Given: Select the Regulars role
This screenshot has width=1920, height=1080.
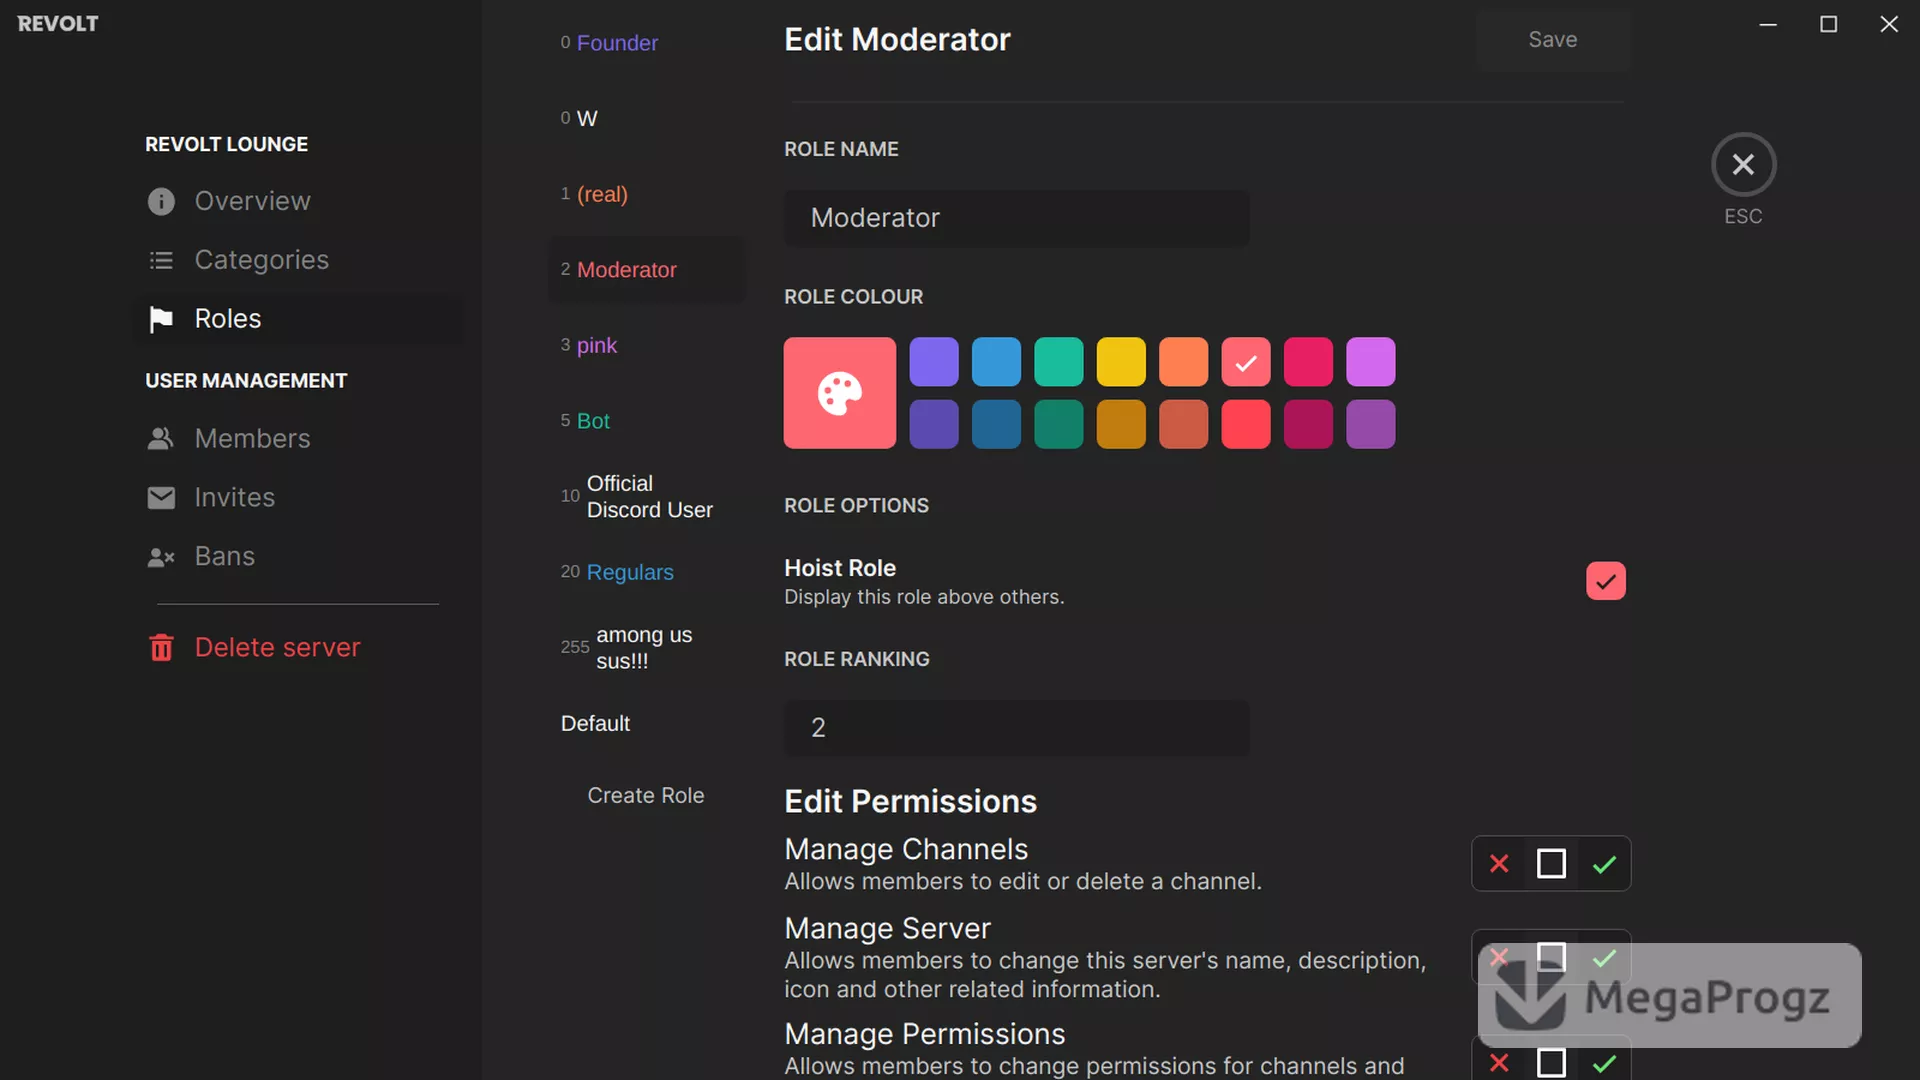Looking at the screenshot, I should point(647,572).
